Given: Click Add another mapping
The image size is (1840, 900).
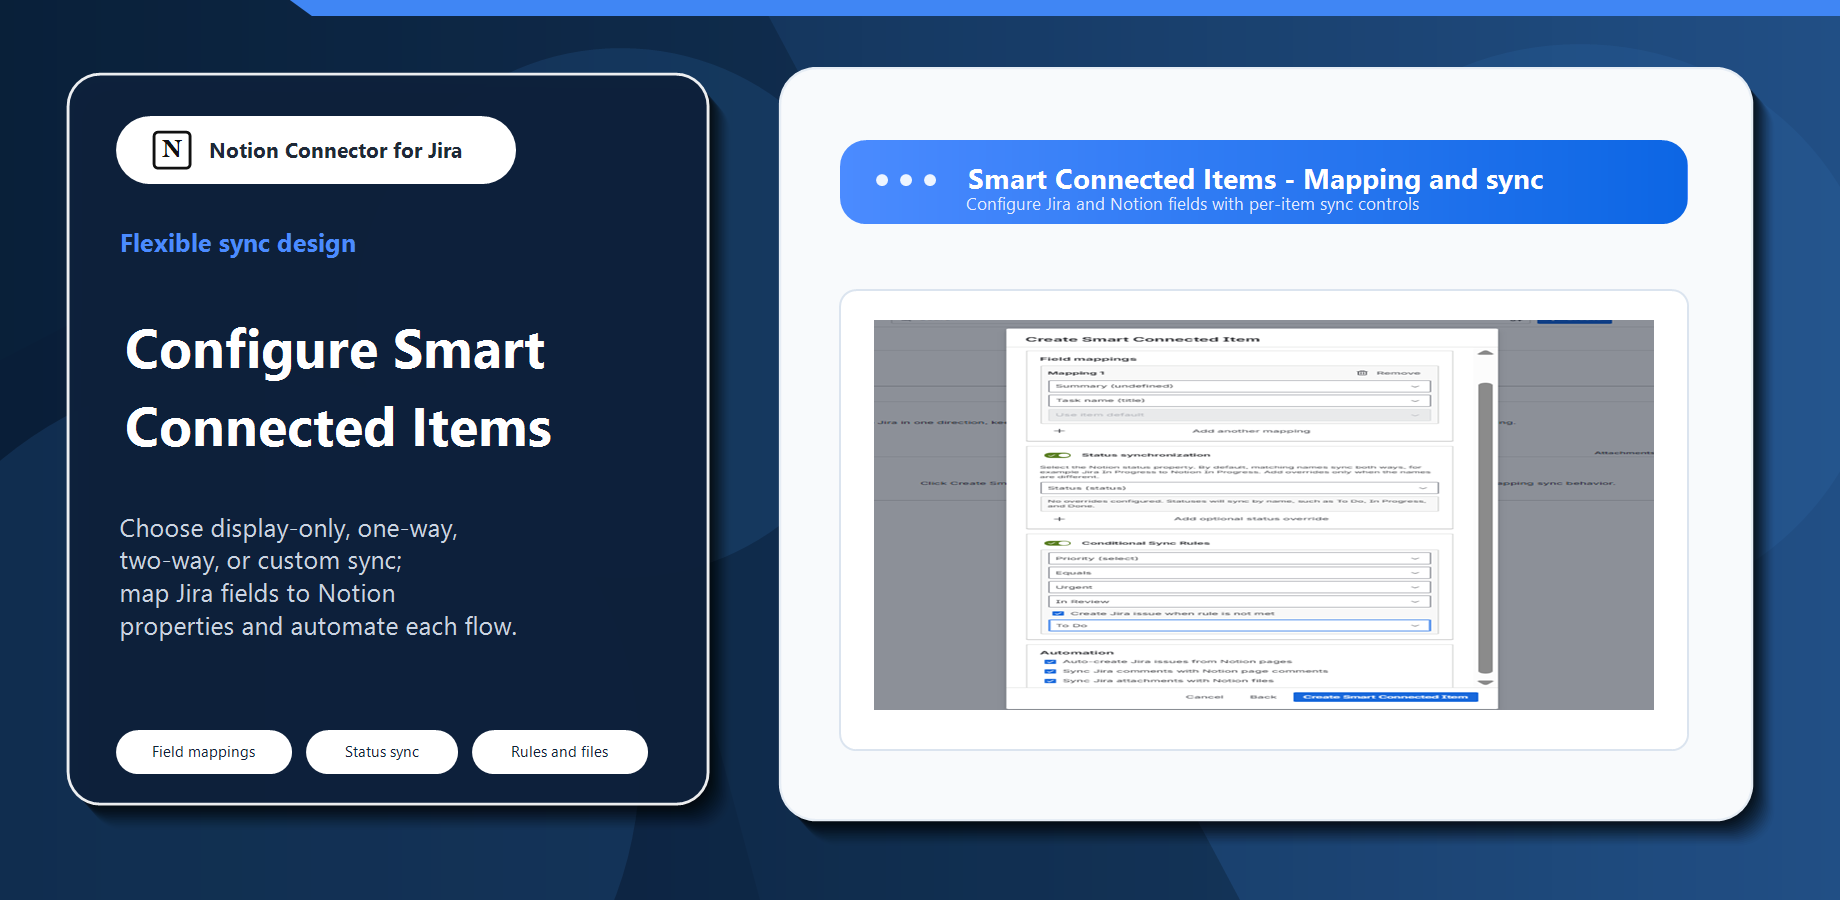Looking at the screenshot, I should coord(1251,431).
